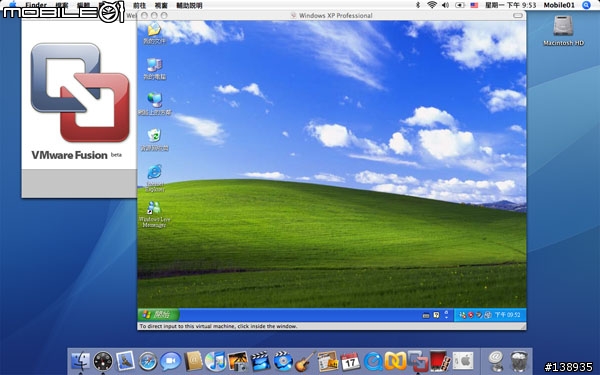Open the Go (前往) menu
The height and width of the screenshot is (375, 600).
[x=139, y=5]
